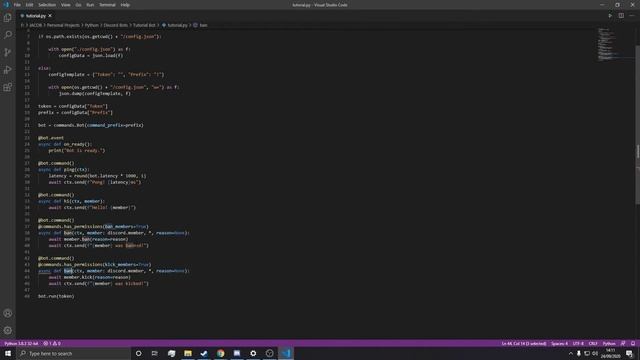The height and width of the screenshot is (360, 640).
Task: Expand Personal Projects breadcrumb
Action: 63,25
